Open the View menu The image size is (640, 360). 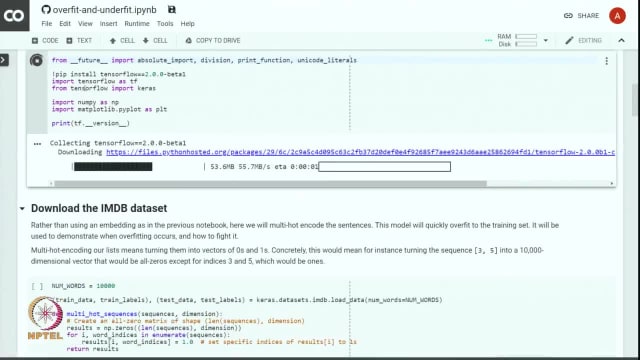85,24
